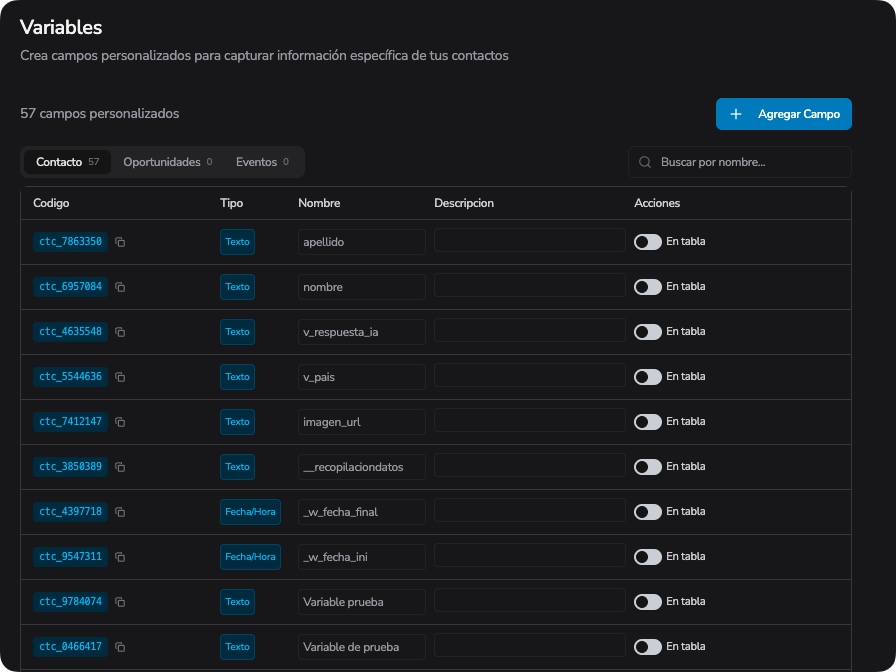Click Texto type badge for imagen_url
Image resolution: width=896 pixels, height=672 pixels.
click(237, 422)
